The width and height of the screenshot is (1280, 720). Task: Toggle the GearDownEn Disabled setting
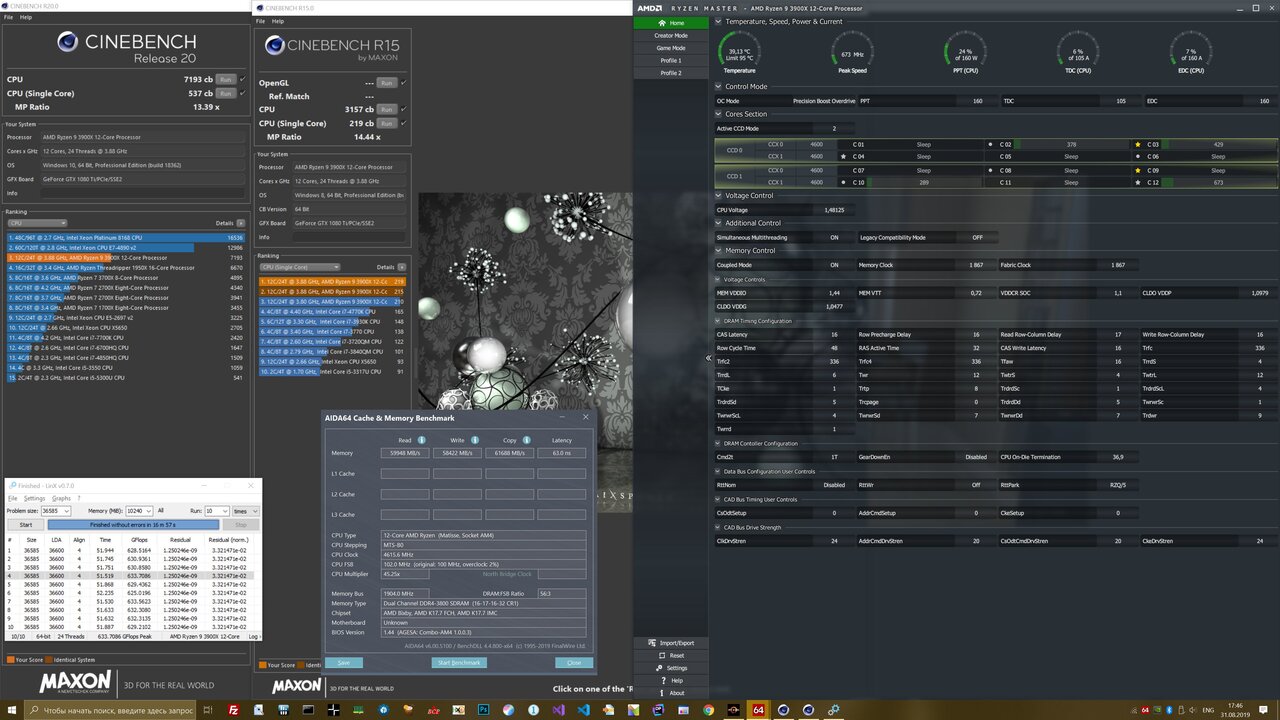(x=976, y=457)
